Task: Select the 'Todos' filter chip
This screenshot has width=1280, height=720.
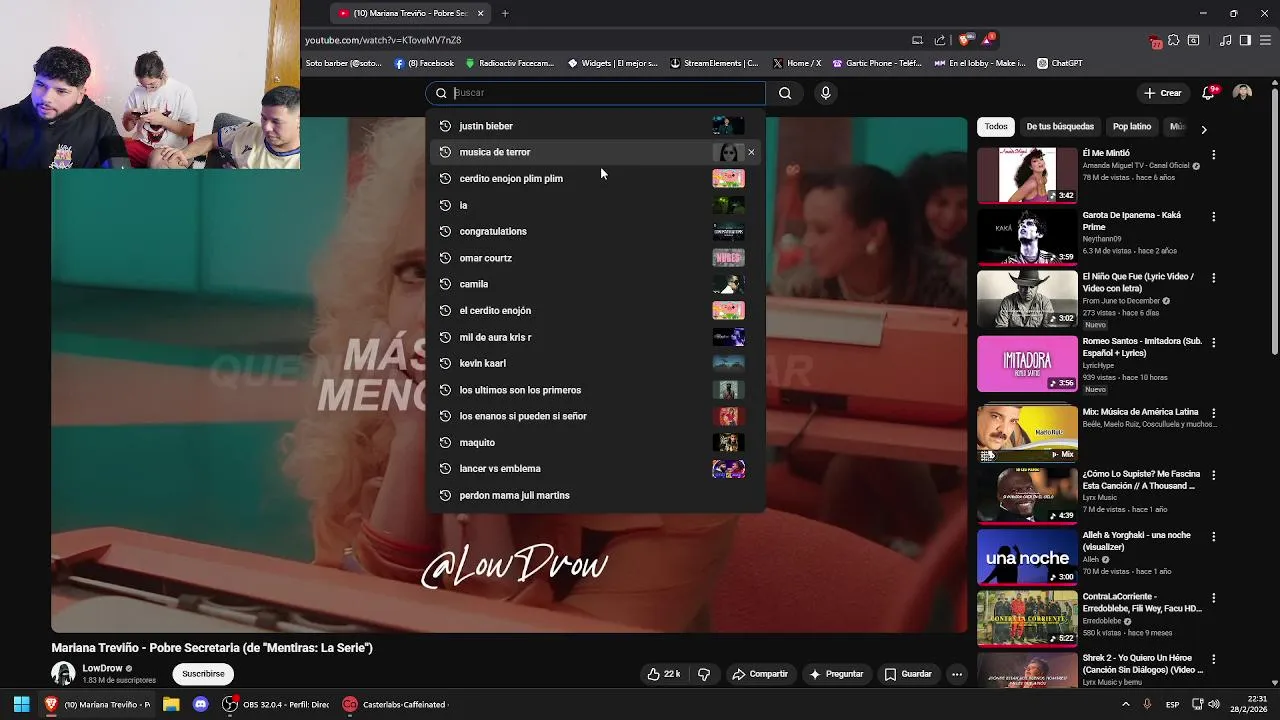Action: pyautogui.click(x=996, y=127)
